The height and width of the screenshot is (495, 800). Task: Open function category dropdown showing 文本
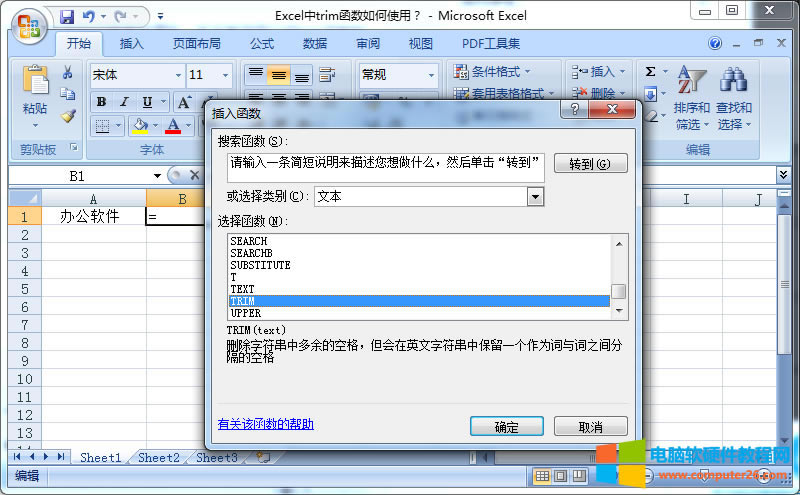click(x=535, y=196)
